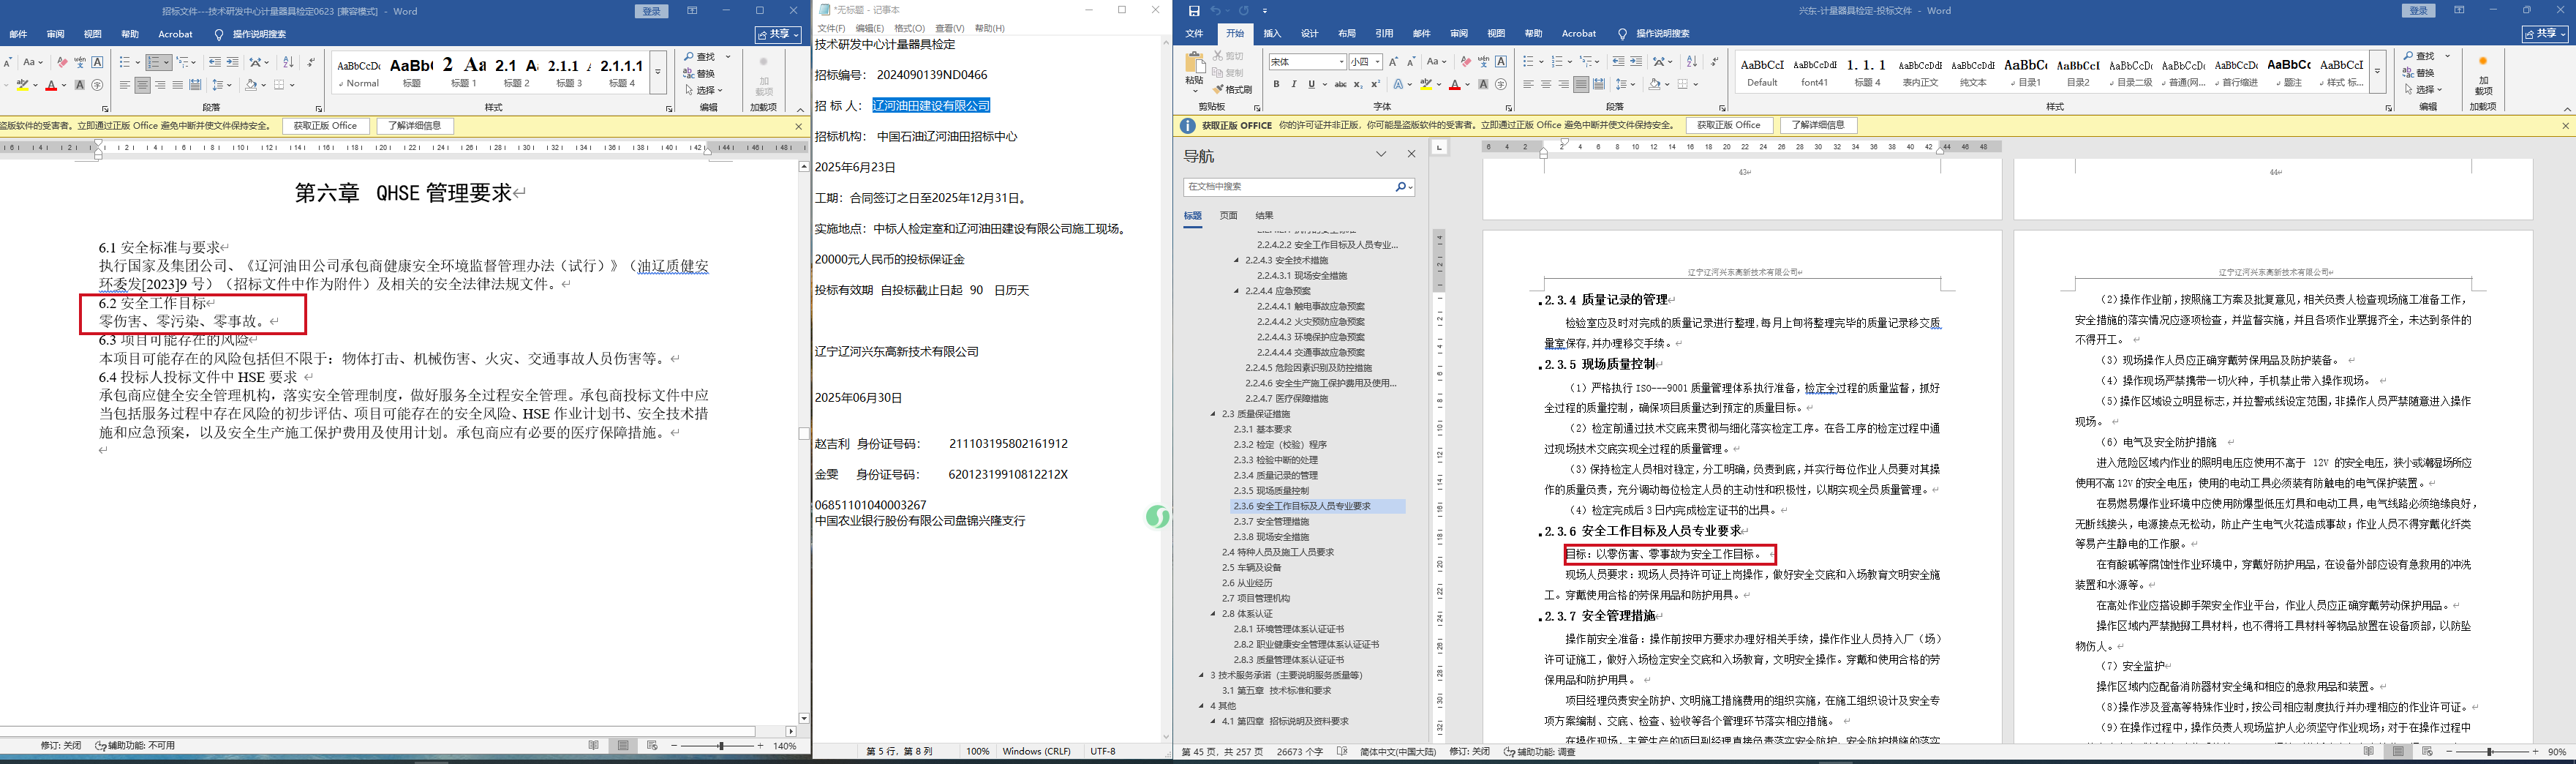Screen dimensions: 2576x764
Task: Open navigation pane options dropdown arrow
Action: tap(1381, 154)
